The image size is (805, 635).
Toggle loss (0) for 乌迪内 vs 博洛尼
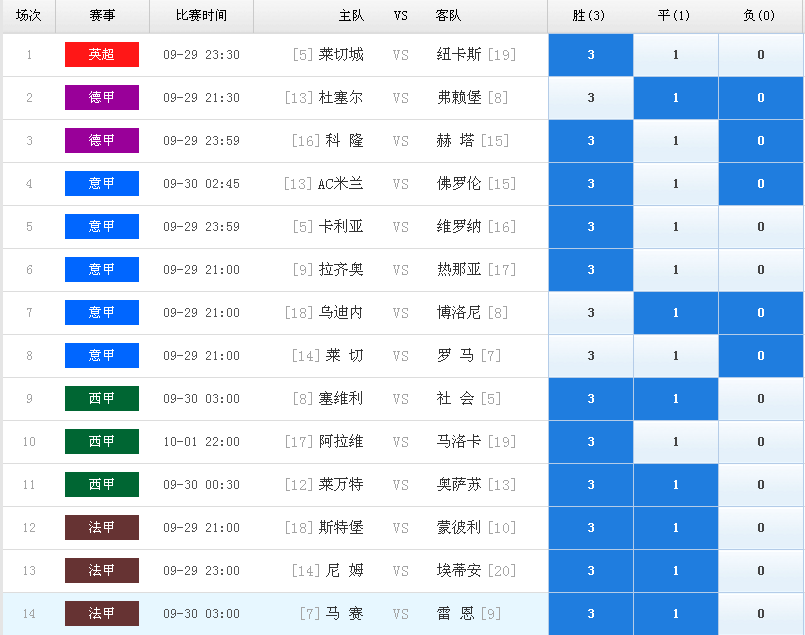(761, 313)
